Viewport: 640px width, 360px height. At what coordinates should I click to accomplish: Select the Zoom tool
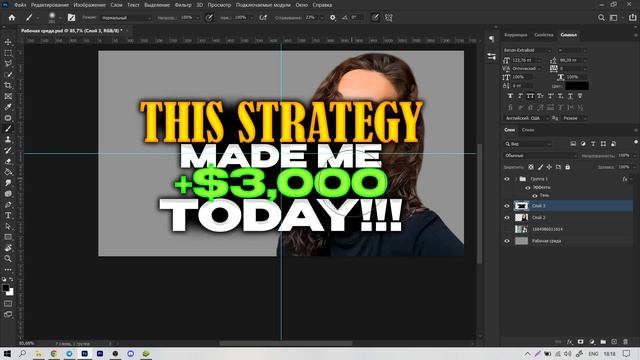8,258
